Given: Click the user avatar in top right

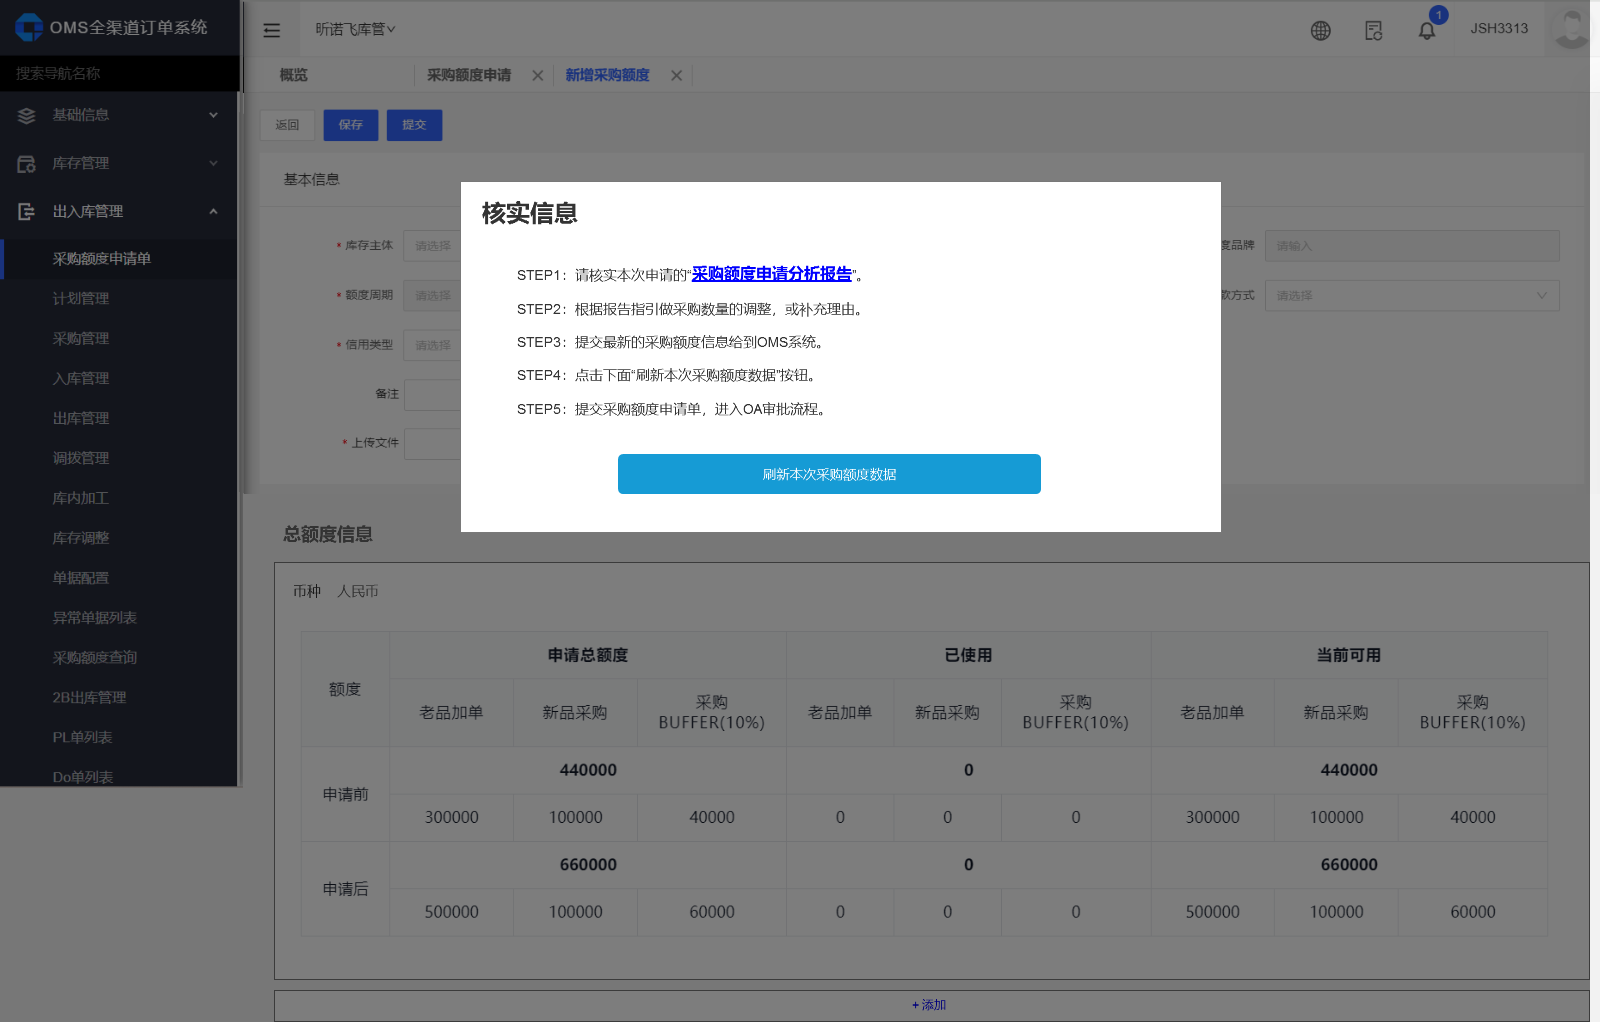Looking at the screenshot, I should [x=1570, y=29].
